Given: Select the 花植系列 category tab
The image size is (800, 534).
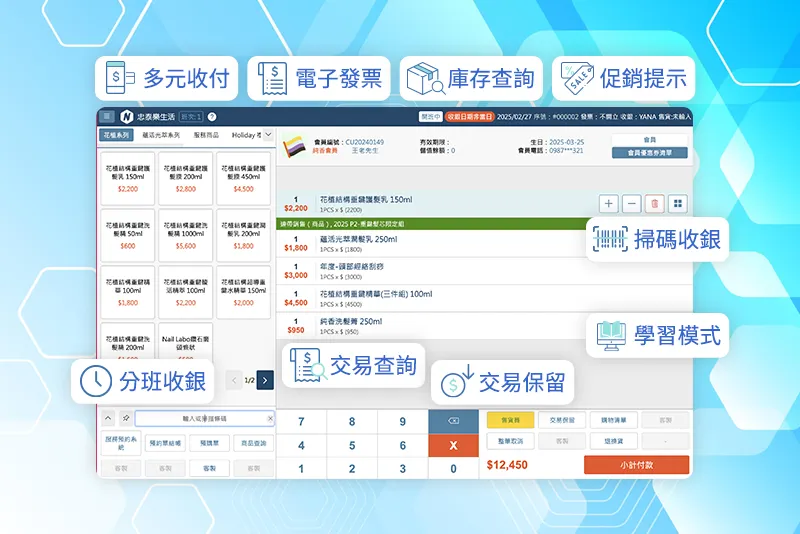Looking at the screenshot, I should [x=116, y=135].
